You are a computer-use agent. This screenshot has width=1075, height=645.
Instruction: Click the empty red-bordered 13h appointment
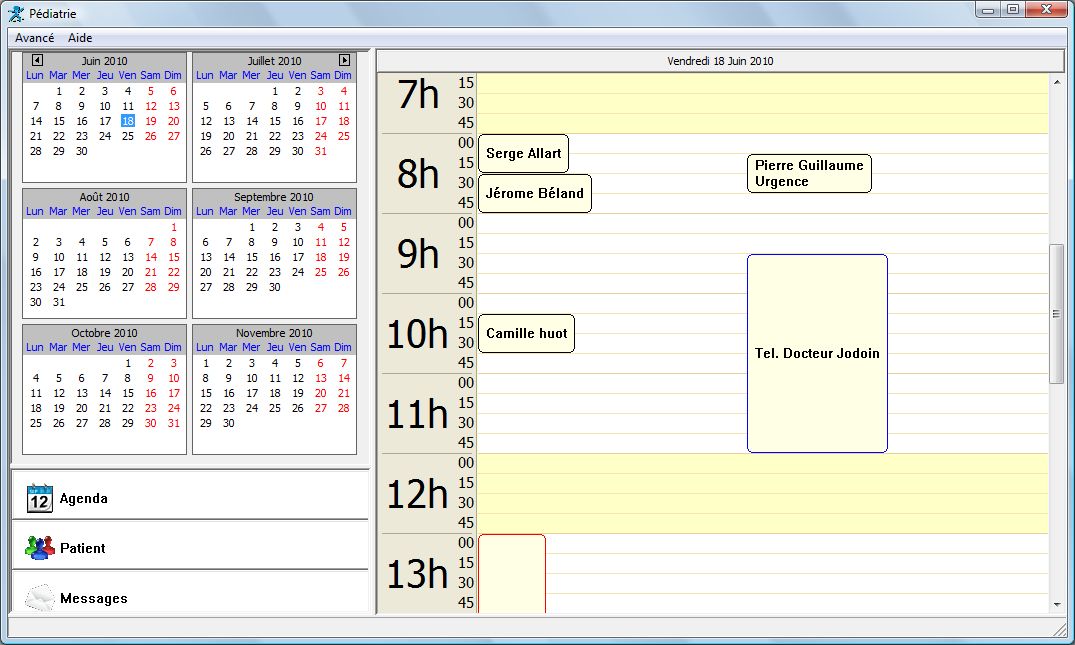tap(512, 573)
